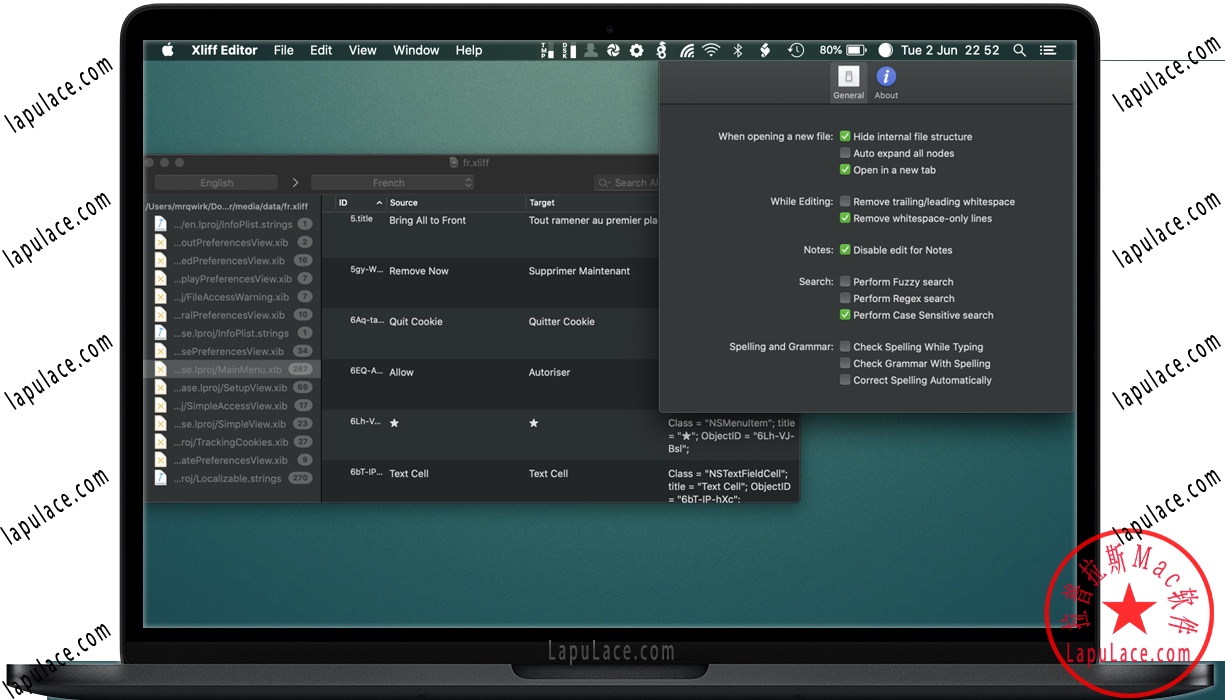Open Spotlight search magnifier
The height and width of the screenshot is (700, 1225).
(x=1019, y=50)
